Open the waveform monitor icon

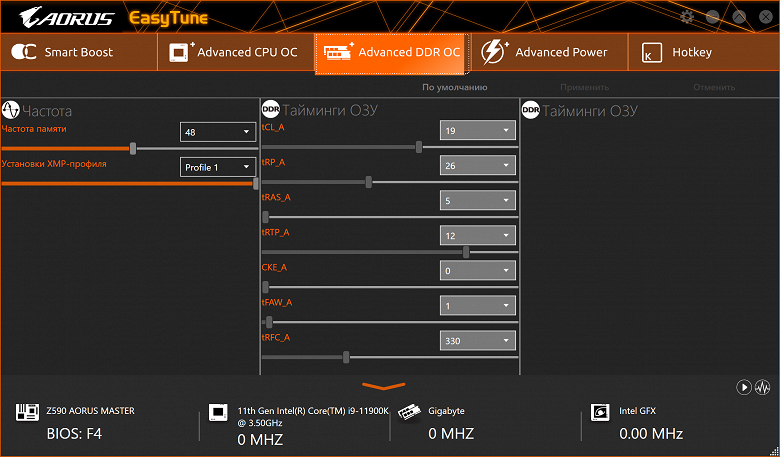pos(763,387)
